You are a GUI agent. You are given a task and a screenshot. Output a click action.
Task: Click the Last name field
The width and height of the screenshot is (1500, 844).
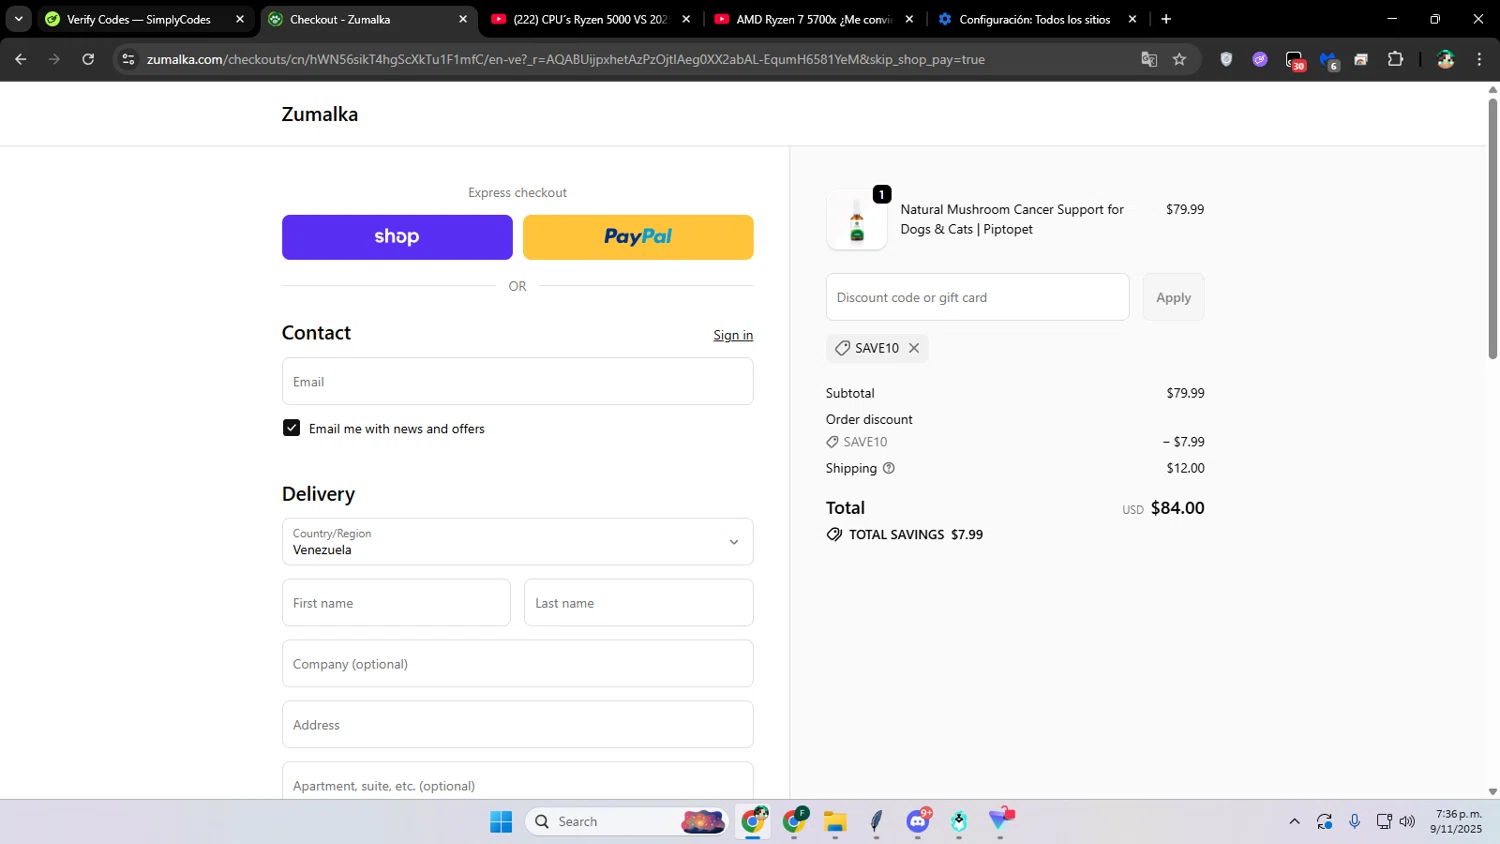pyautogui.click(x=639, y=603)
